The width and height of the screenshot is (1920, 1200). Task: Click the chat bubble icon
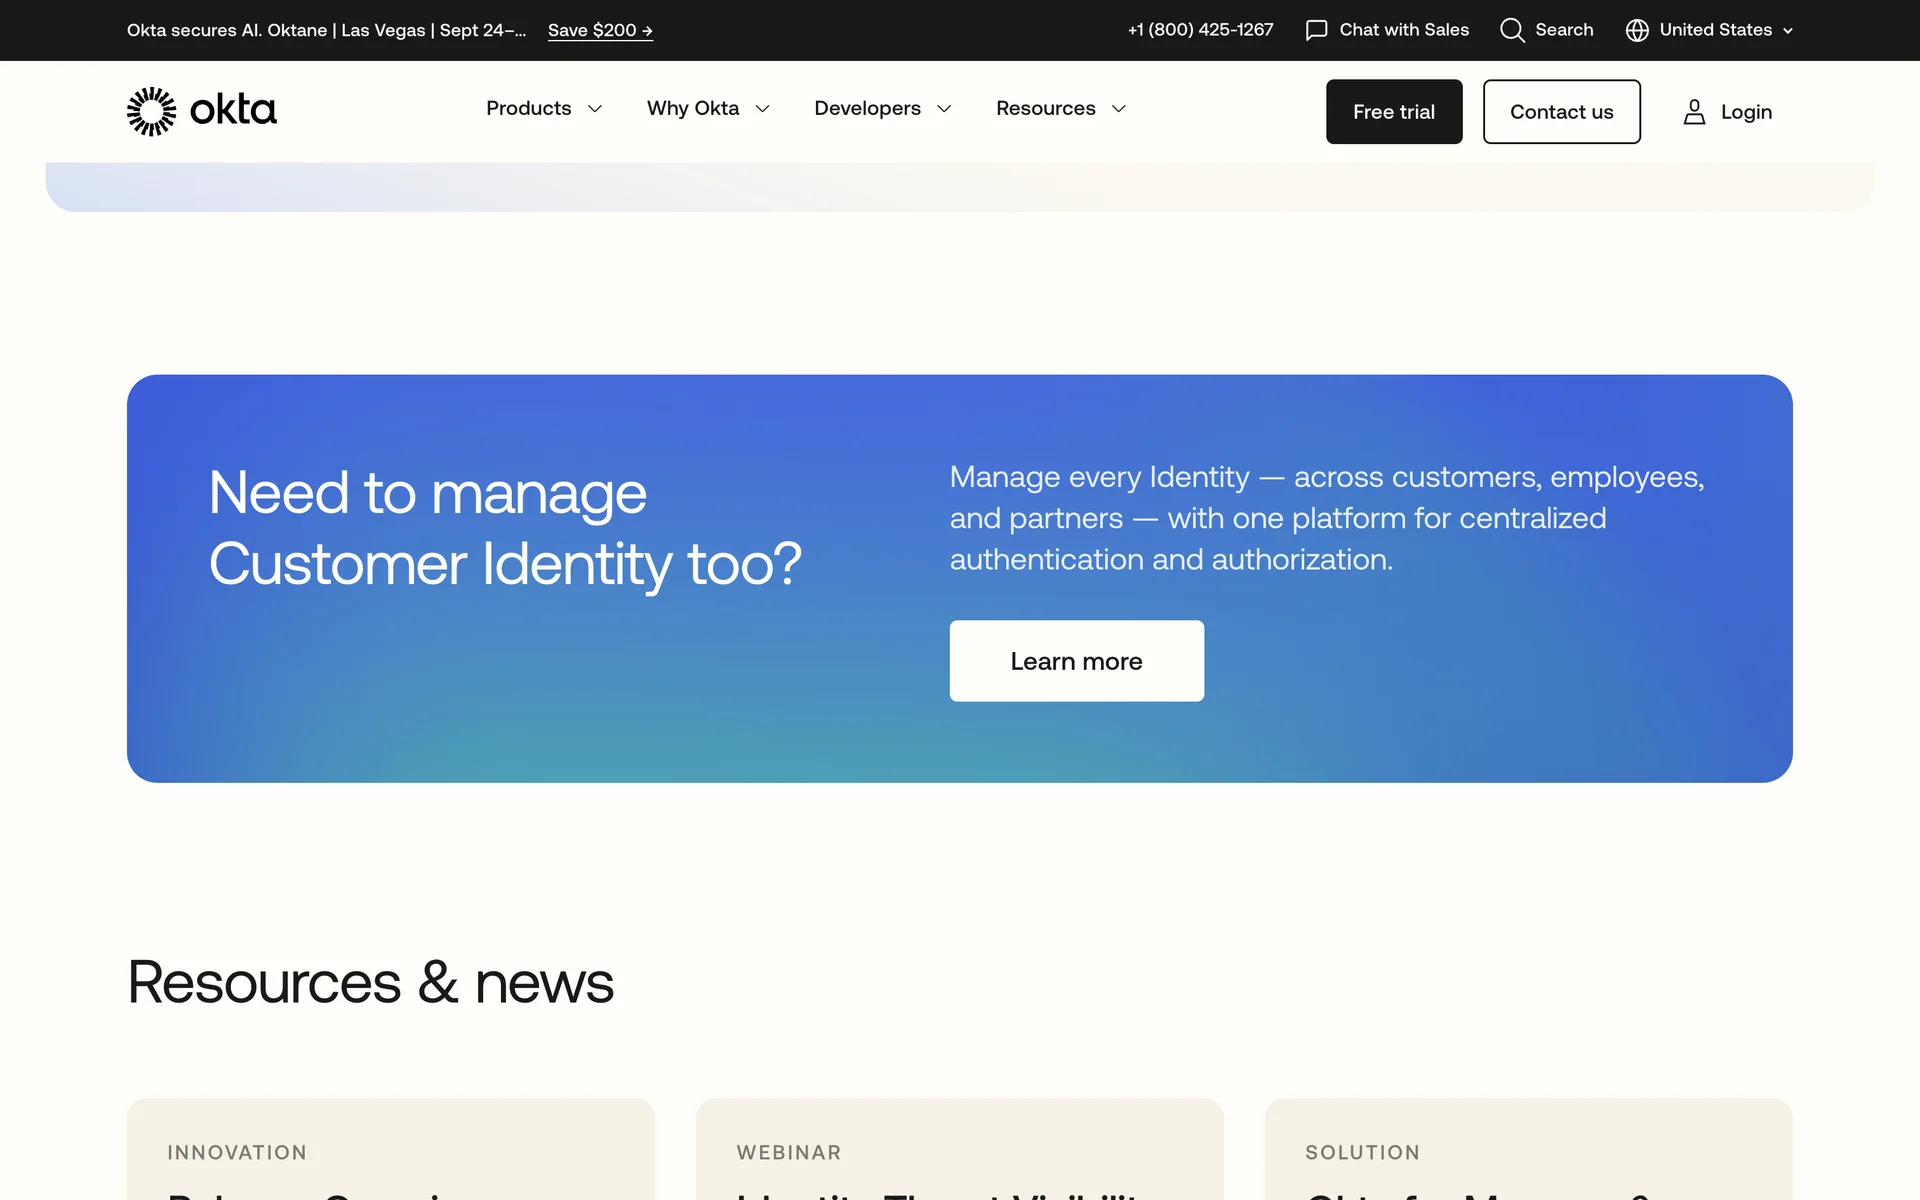tap(1316, 30)
